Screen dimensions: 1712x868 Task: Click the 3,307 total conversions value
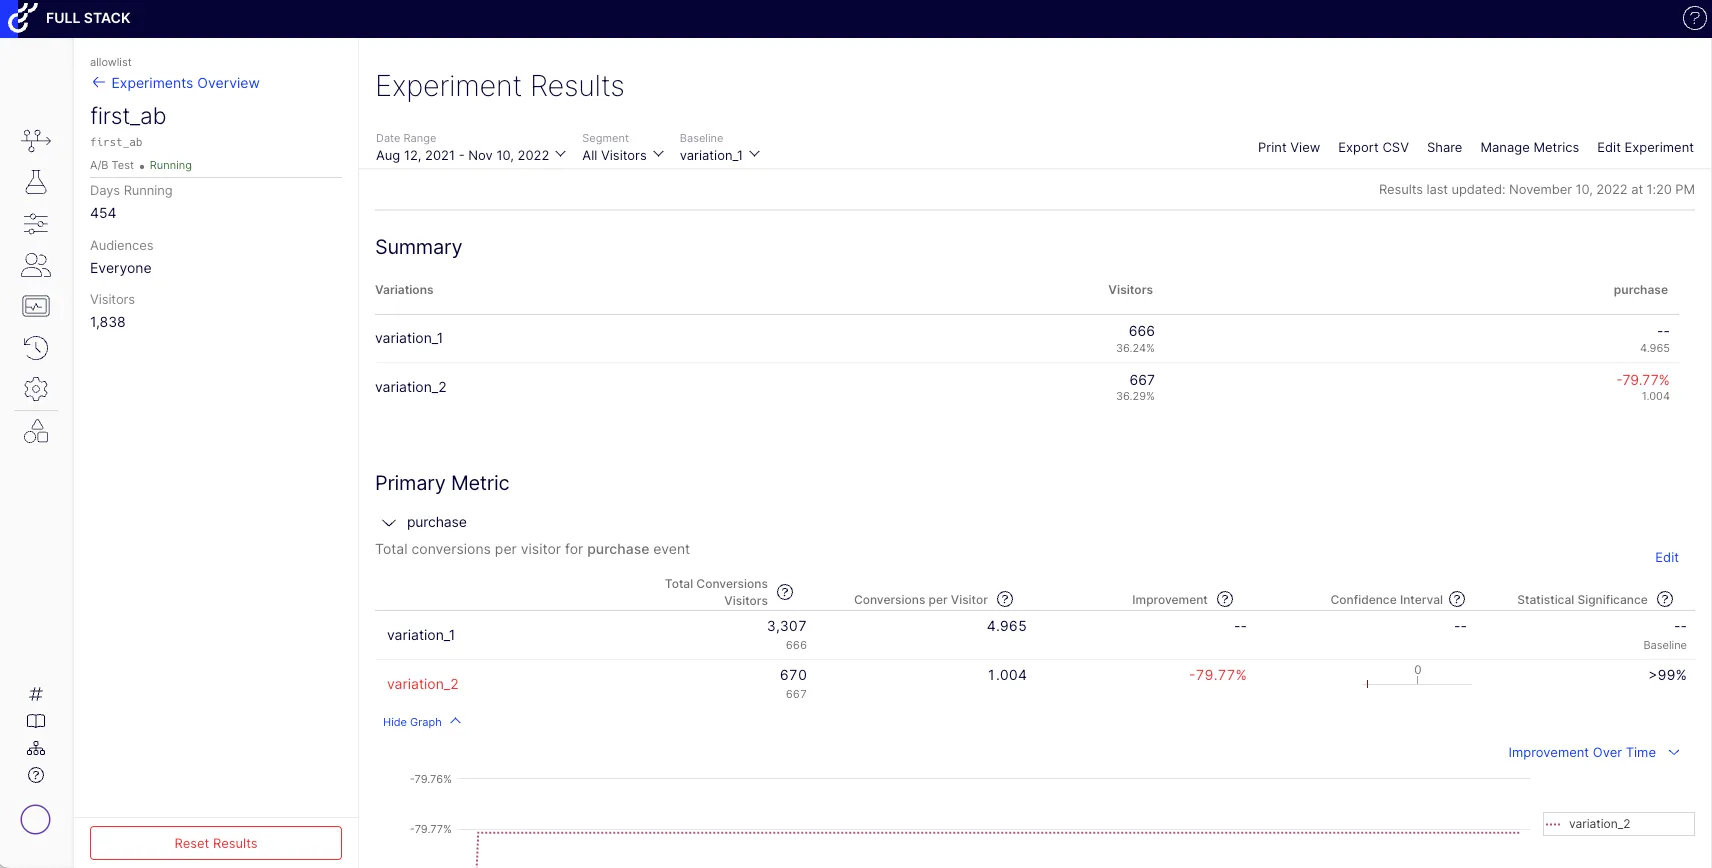(786, 626)
